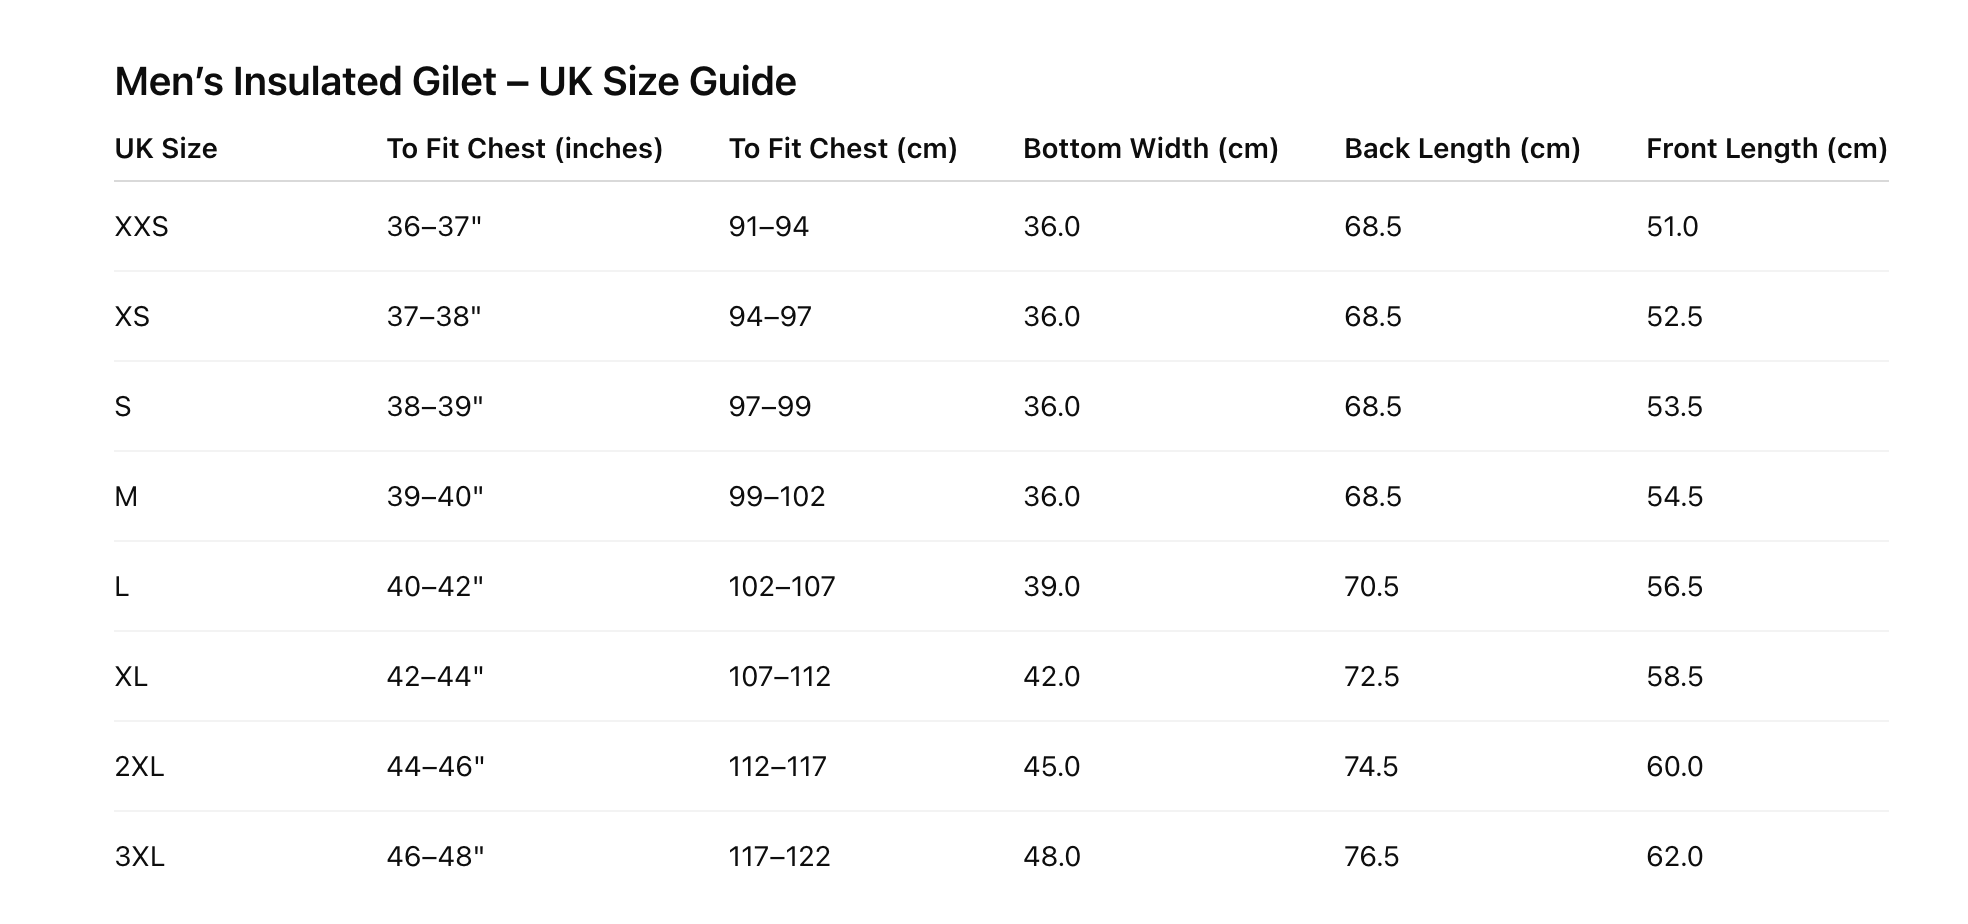Select the XL size row label
The image size is (1968, 924).
(x=131, y=677)
